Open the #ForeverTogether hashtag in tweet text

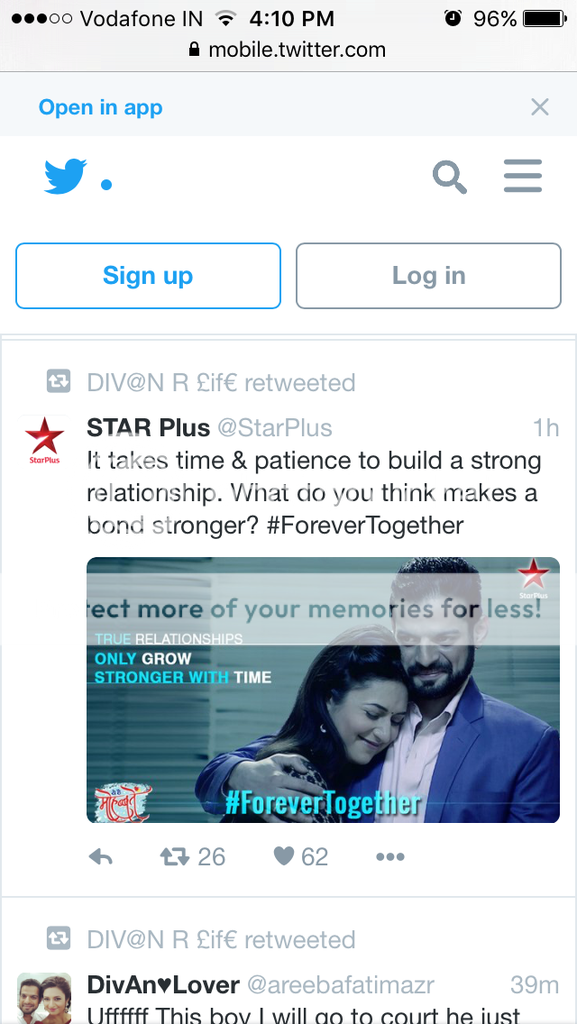tap(366, 524)
